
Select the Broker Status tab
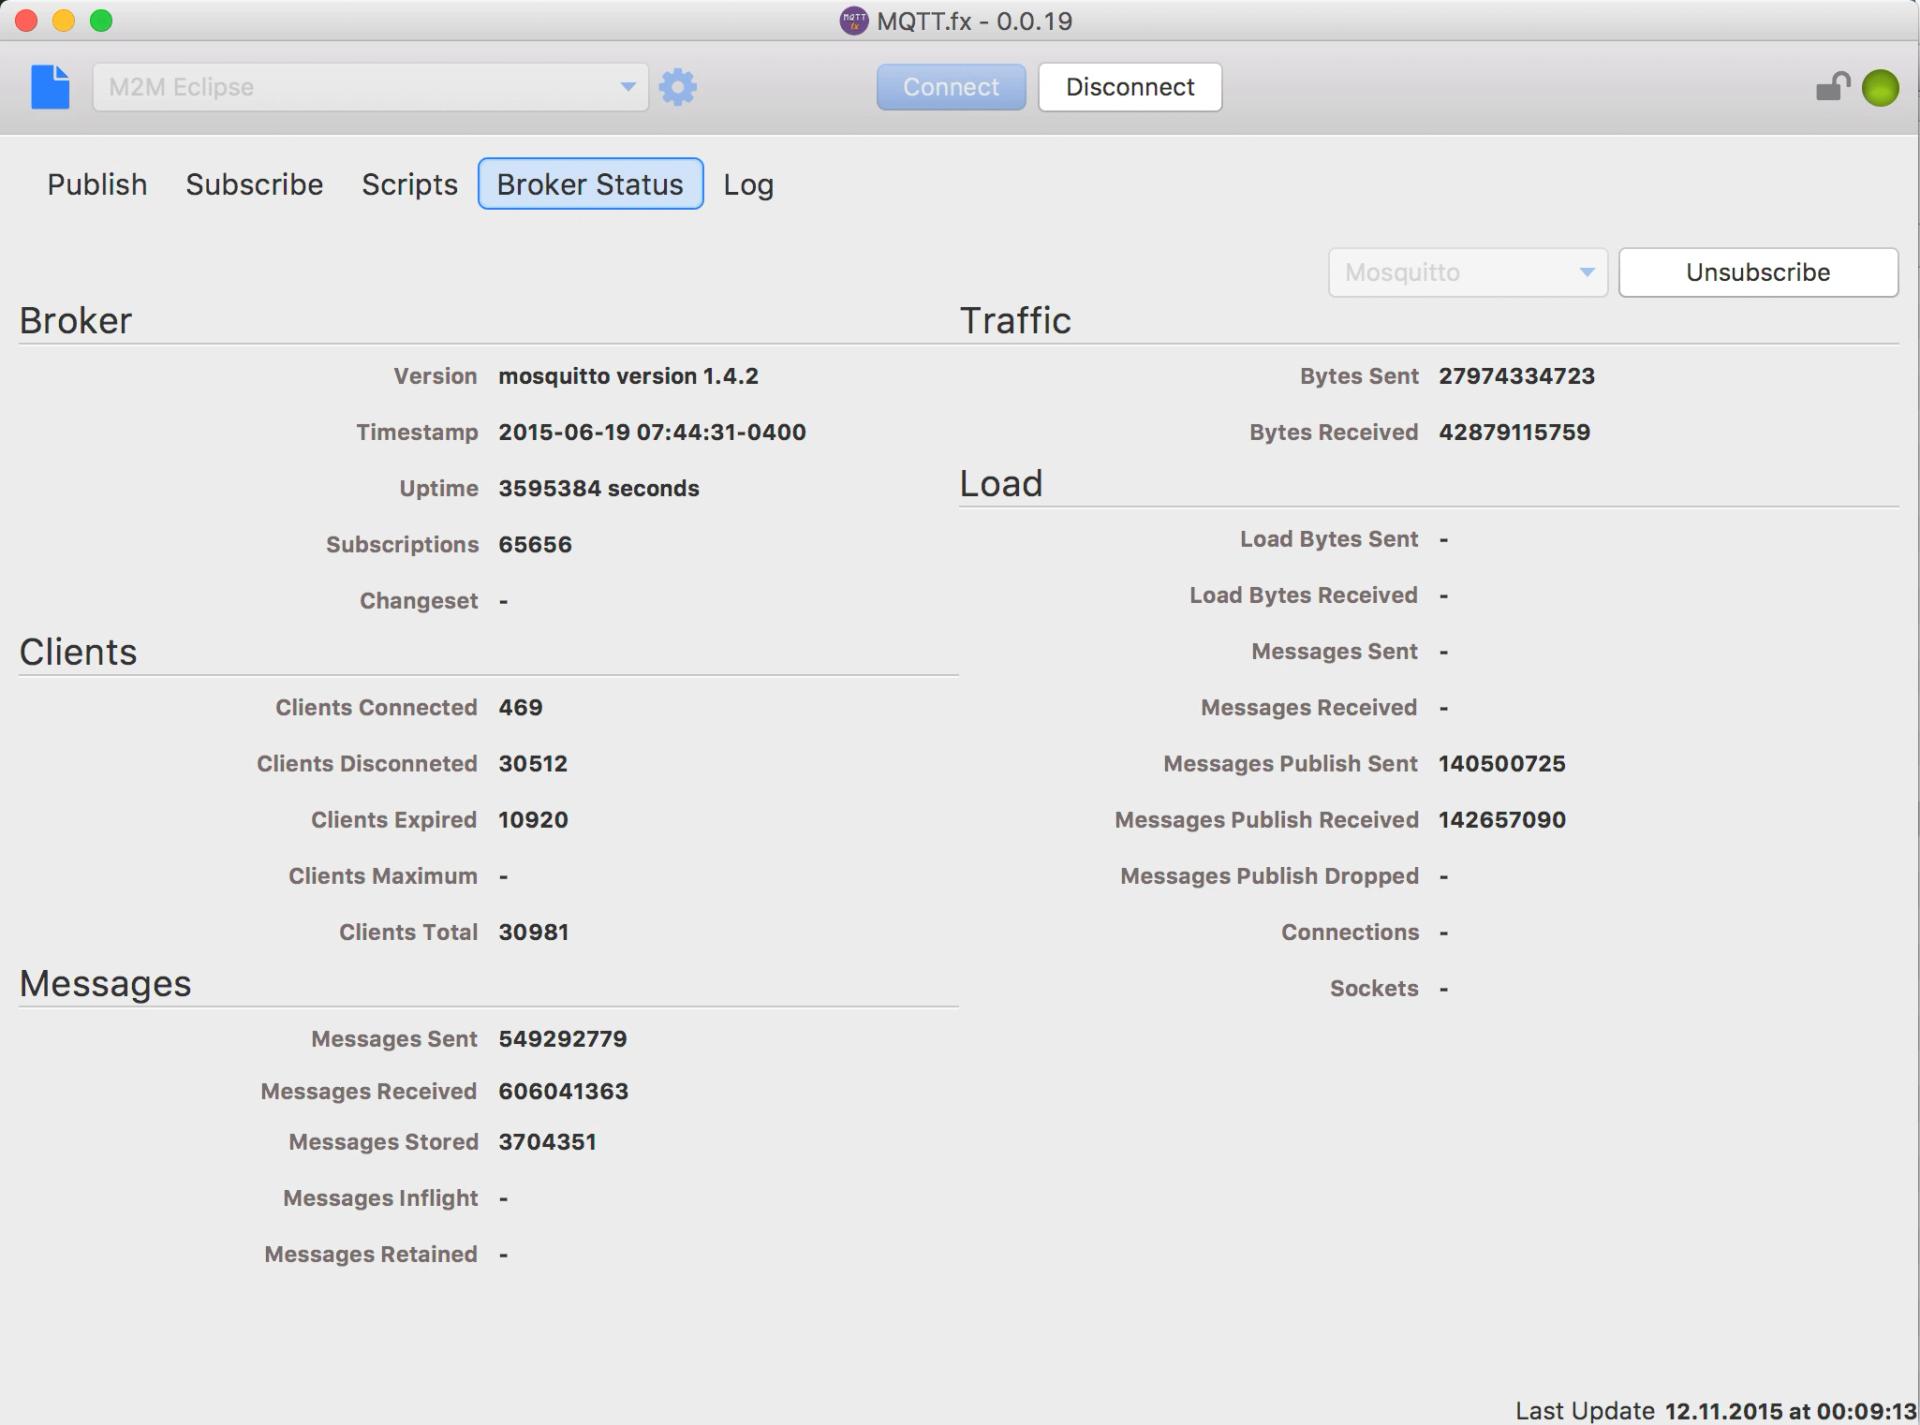[590, 184]
